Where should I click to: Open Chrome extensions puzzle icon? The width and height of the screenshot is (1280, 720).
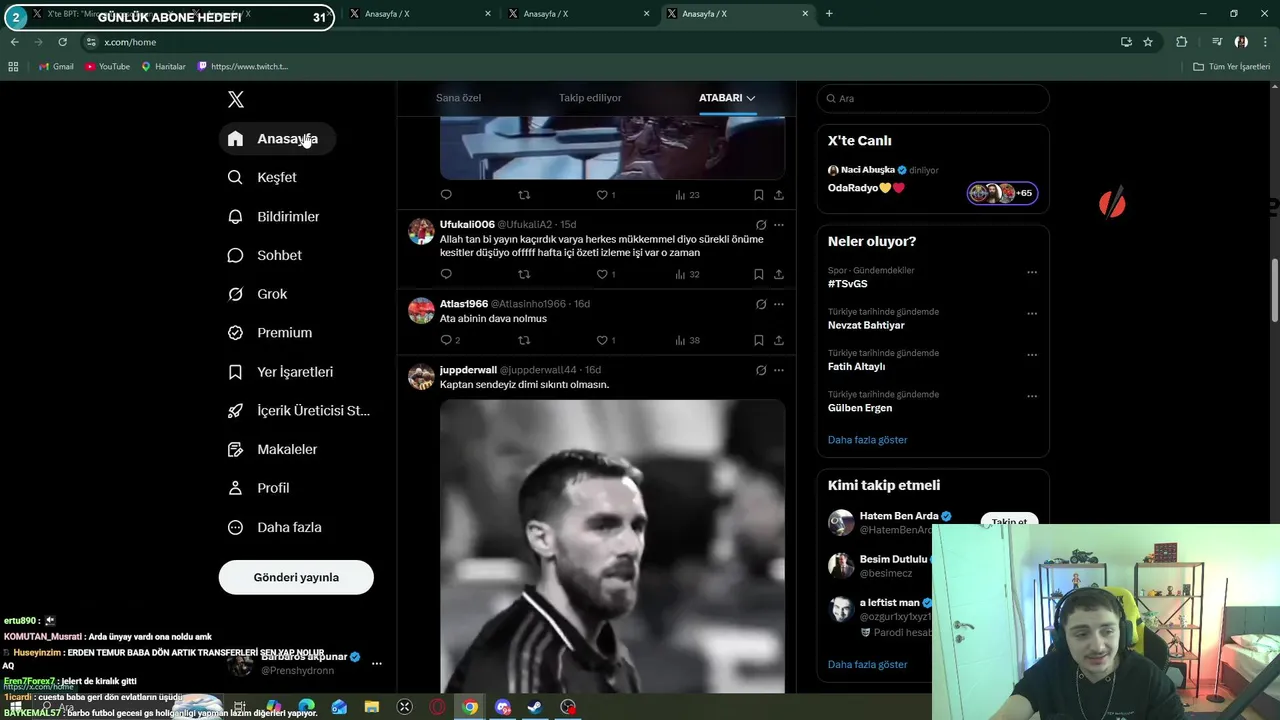point(1182,42)
